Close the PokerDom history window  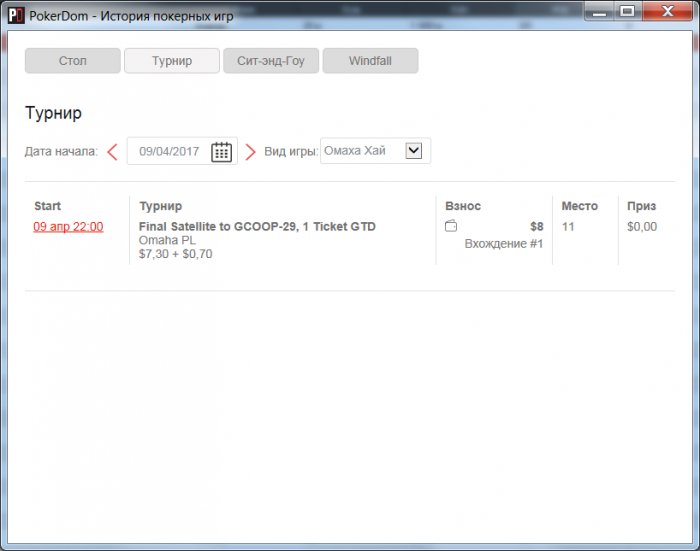[x=667, y=11]
